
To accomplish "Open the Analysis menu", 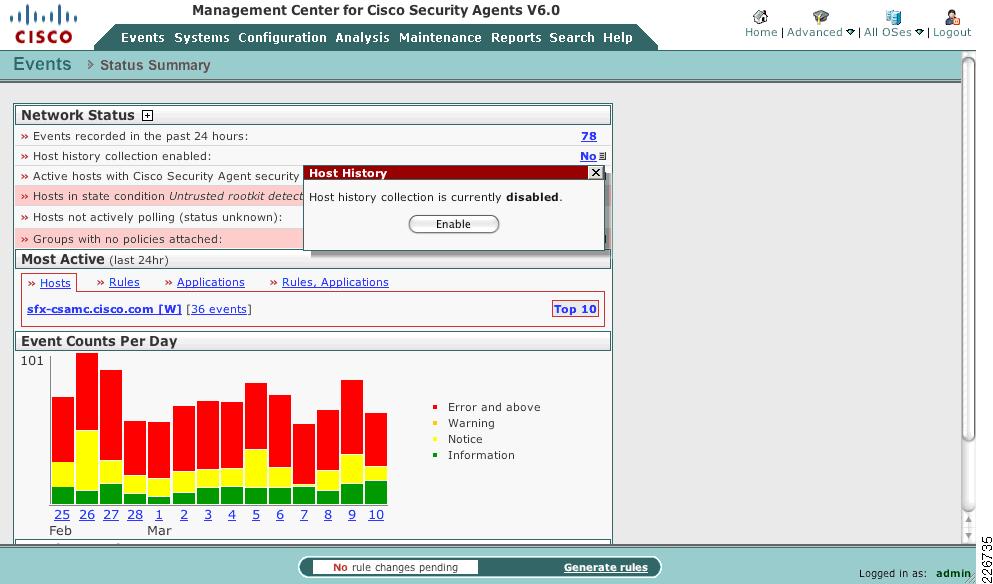I will (362, 38).
